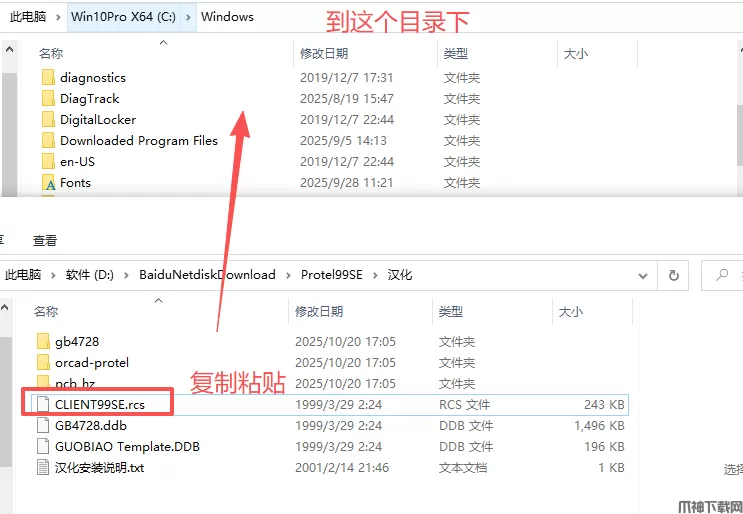Open the 查看 ribbon tab

pos(45,241)
